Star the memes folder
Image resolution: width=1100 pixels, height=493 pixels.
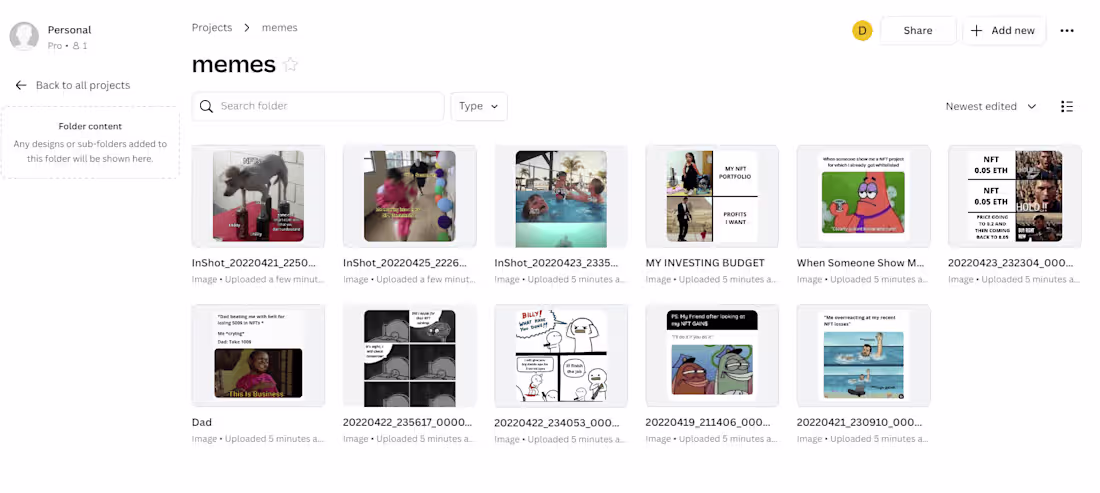pyautogui.click(x=290, y=65)
